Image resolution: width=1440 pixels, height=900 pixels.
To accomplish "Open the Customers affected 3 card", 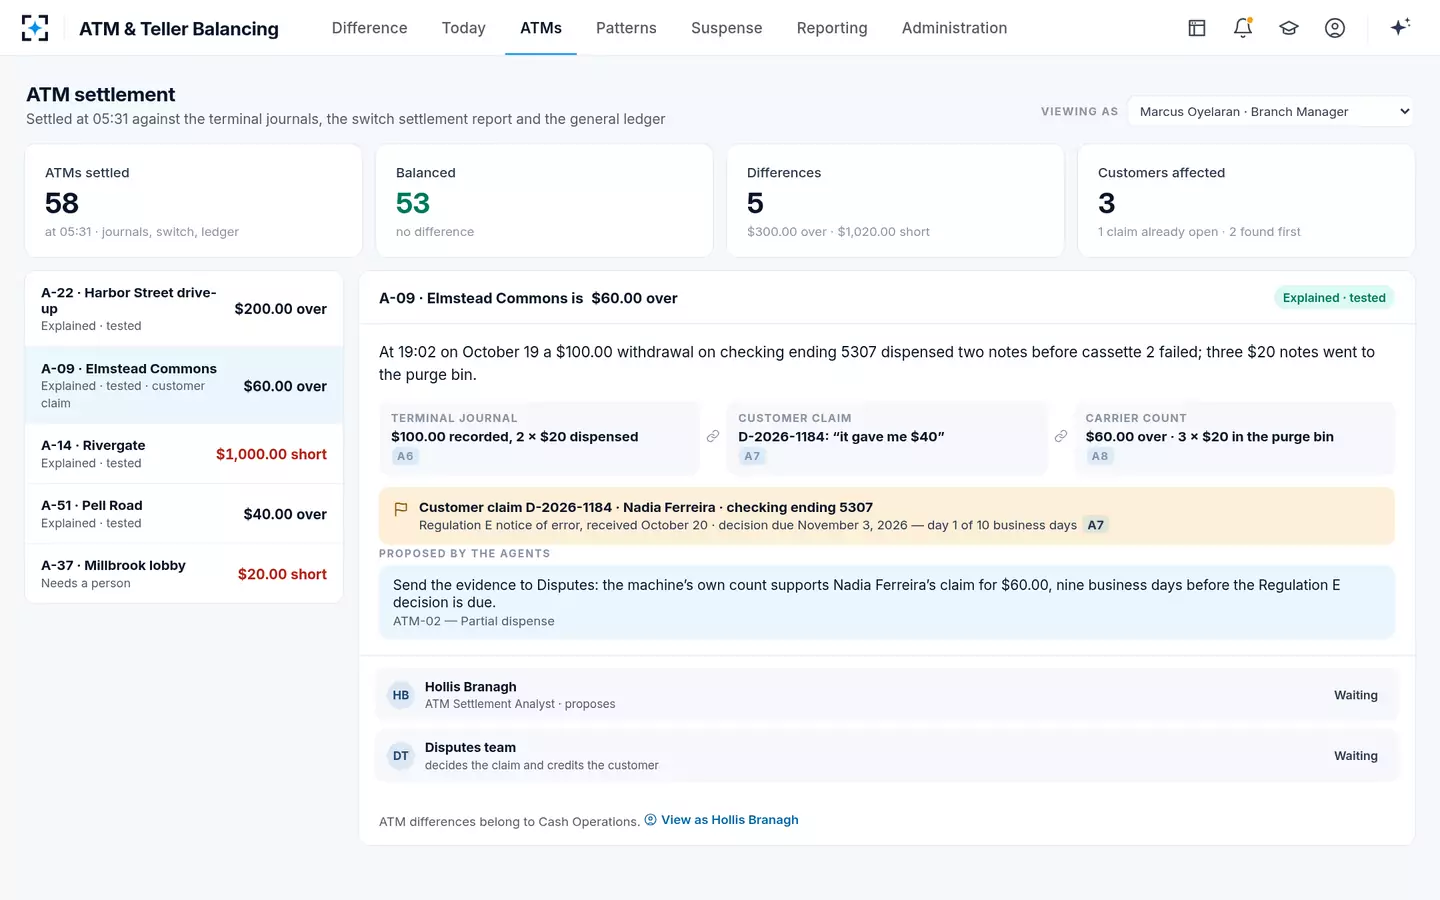I will pos(1246,201).
